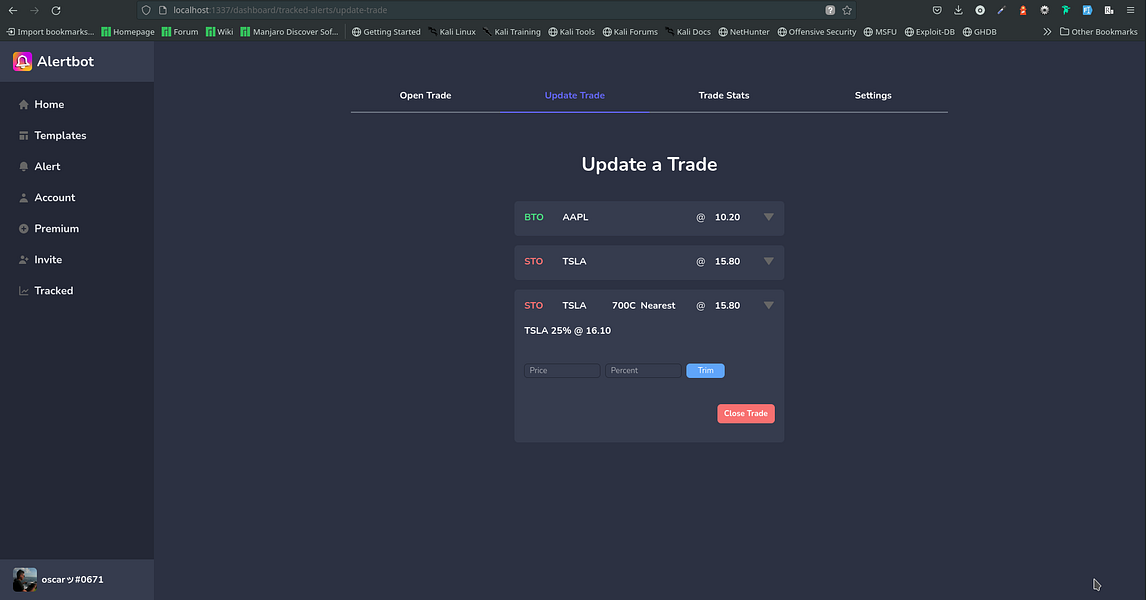
Task: Select the Update Trade tab
Action: 574,96
